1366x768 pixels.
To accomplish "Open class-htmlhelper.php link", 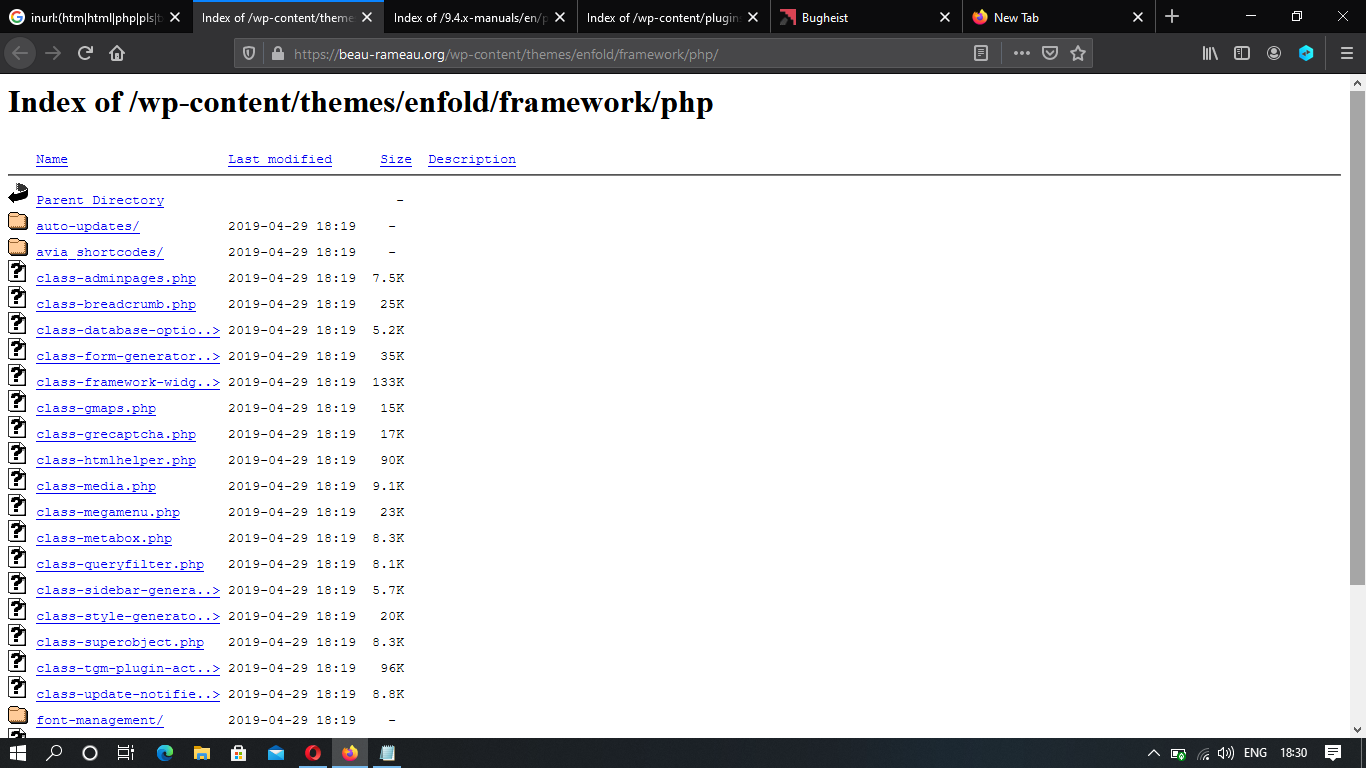I will pyautogui.click(x=116, y=460).
